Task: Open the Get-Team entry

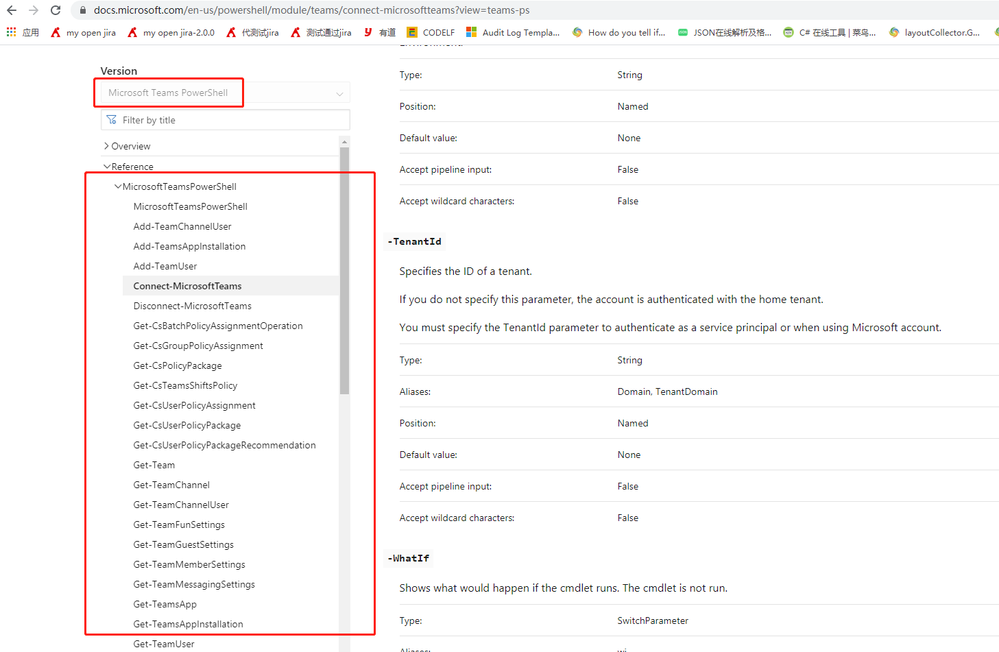Action: [154, 465]
